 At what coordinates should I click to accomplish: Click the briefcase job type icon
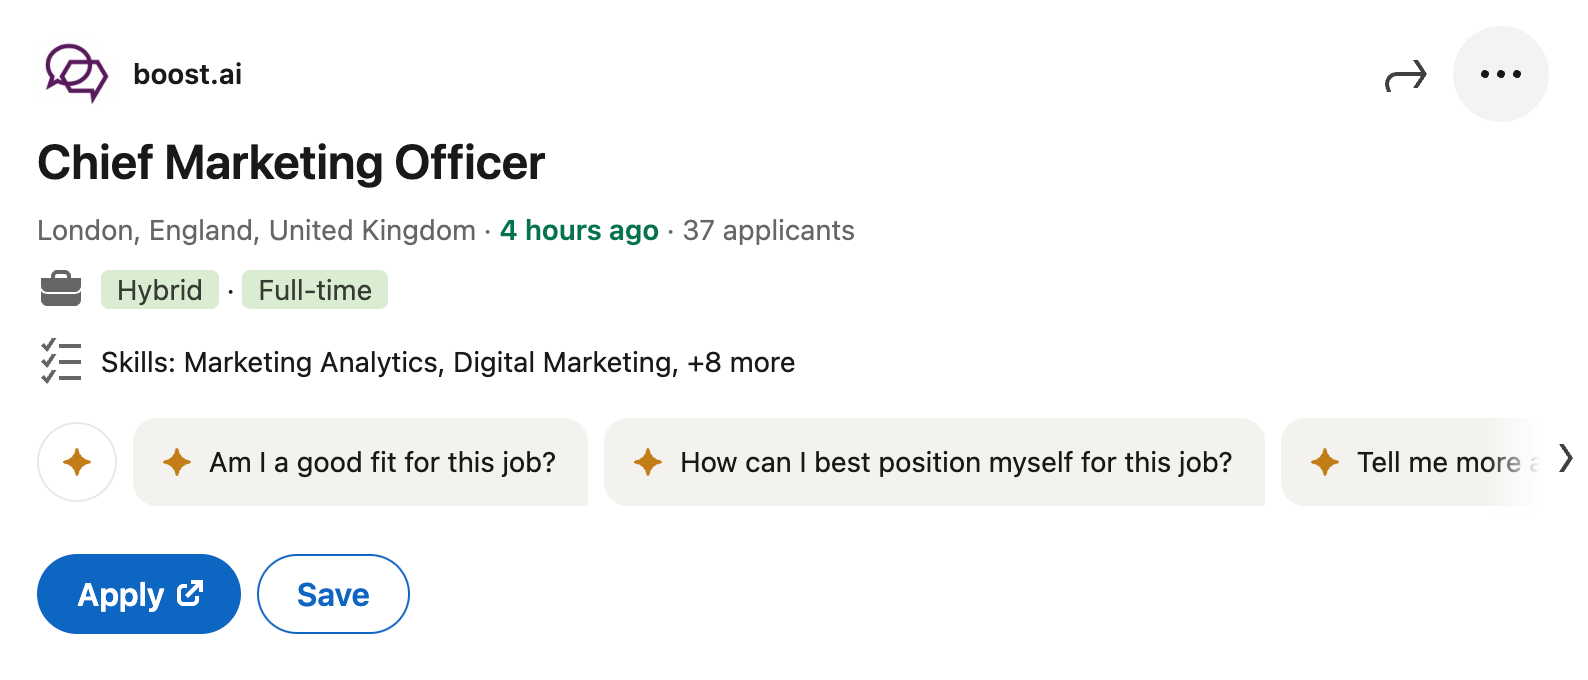pos(62,289)
